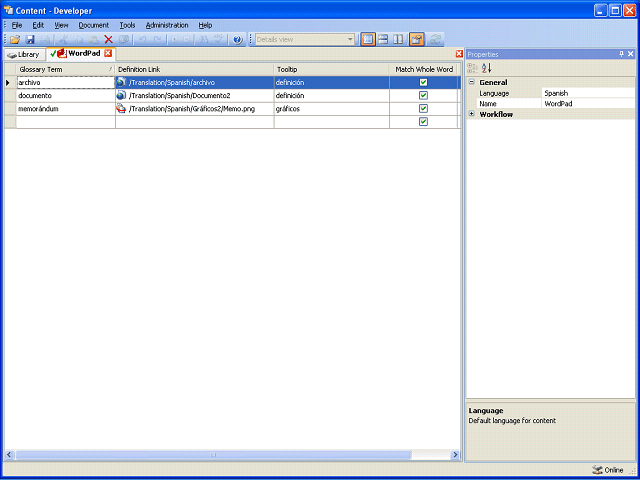Uncheck Match Whole Word for documento
This screenshot has height=480, width=640.
pyautogui.click(x=423, y=96)
